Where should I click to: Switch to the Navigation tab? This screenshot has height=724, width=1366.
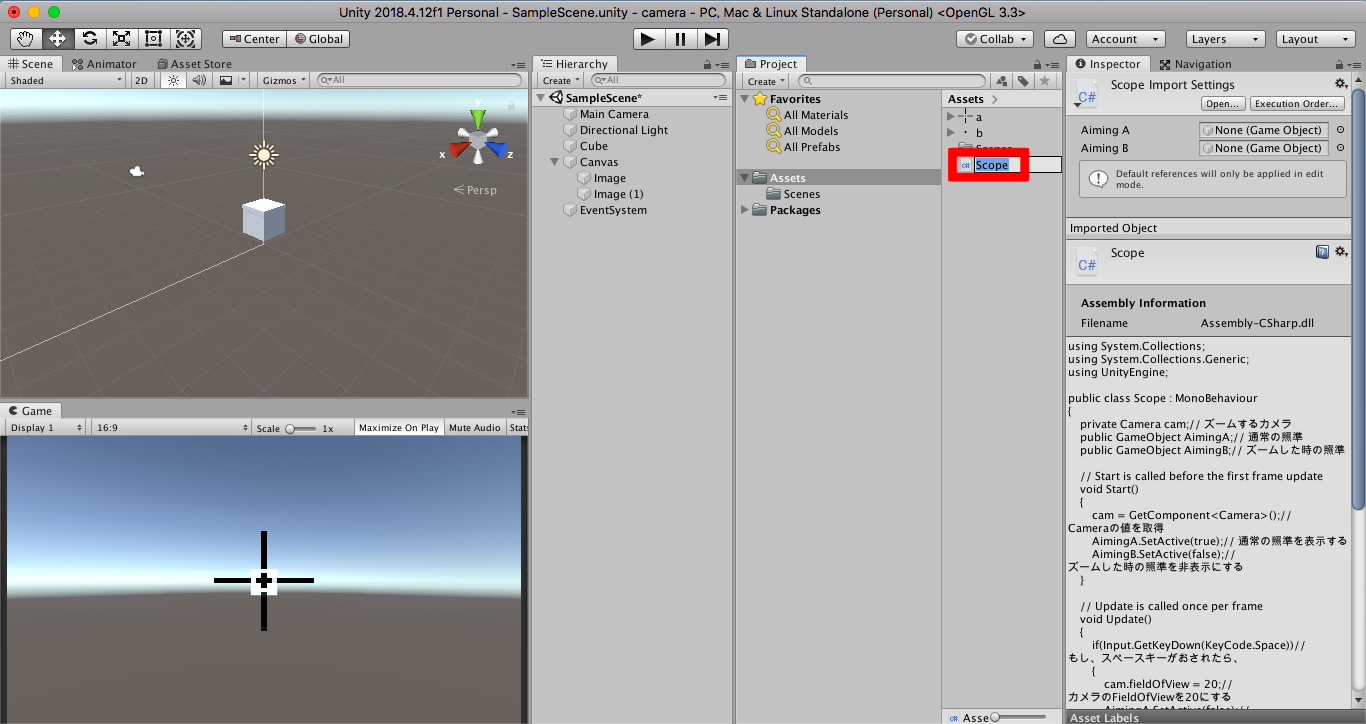1195,64
